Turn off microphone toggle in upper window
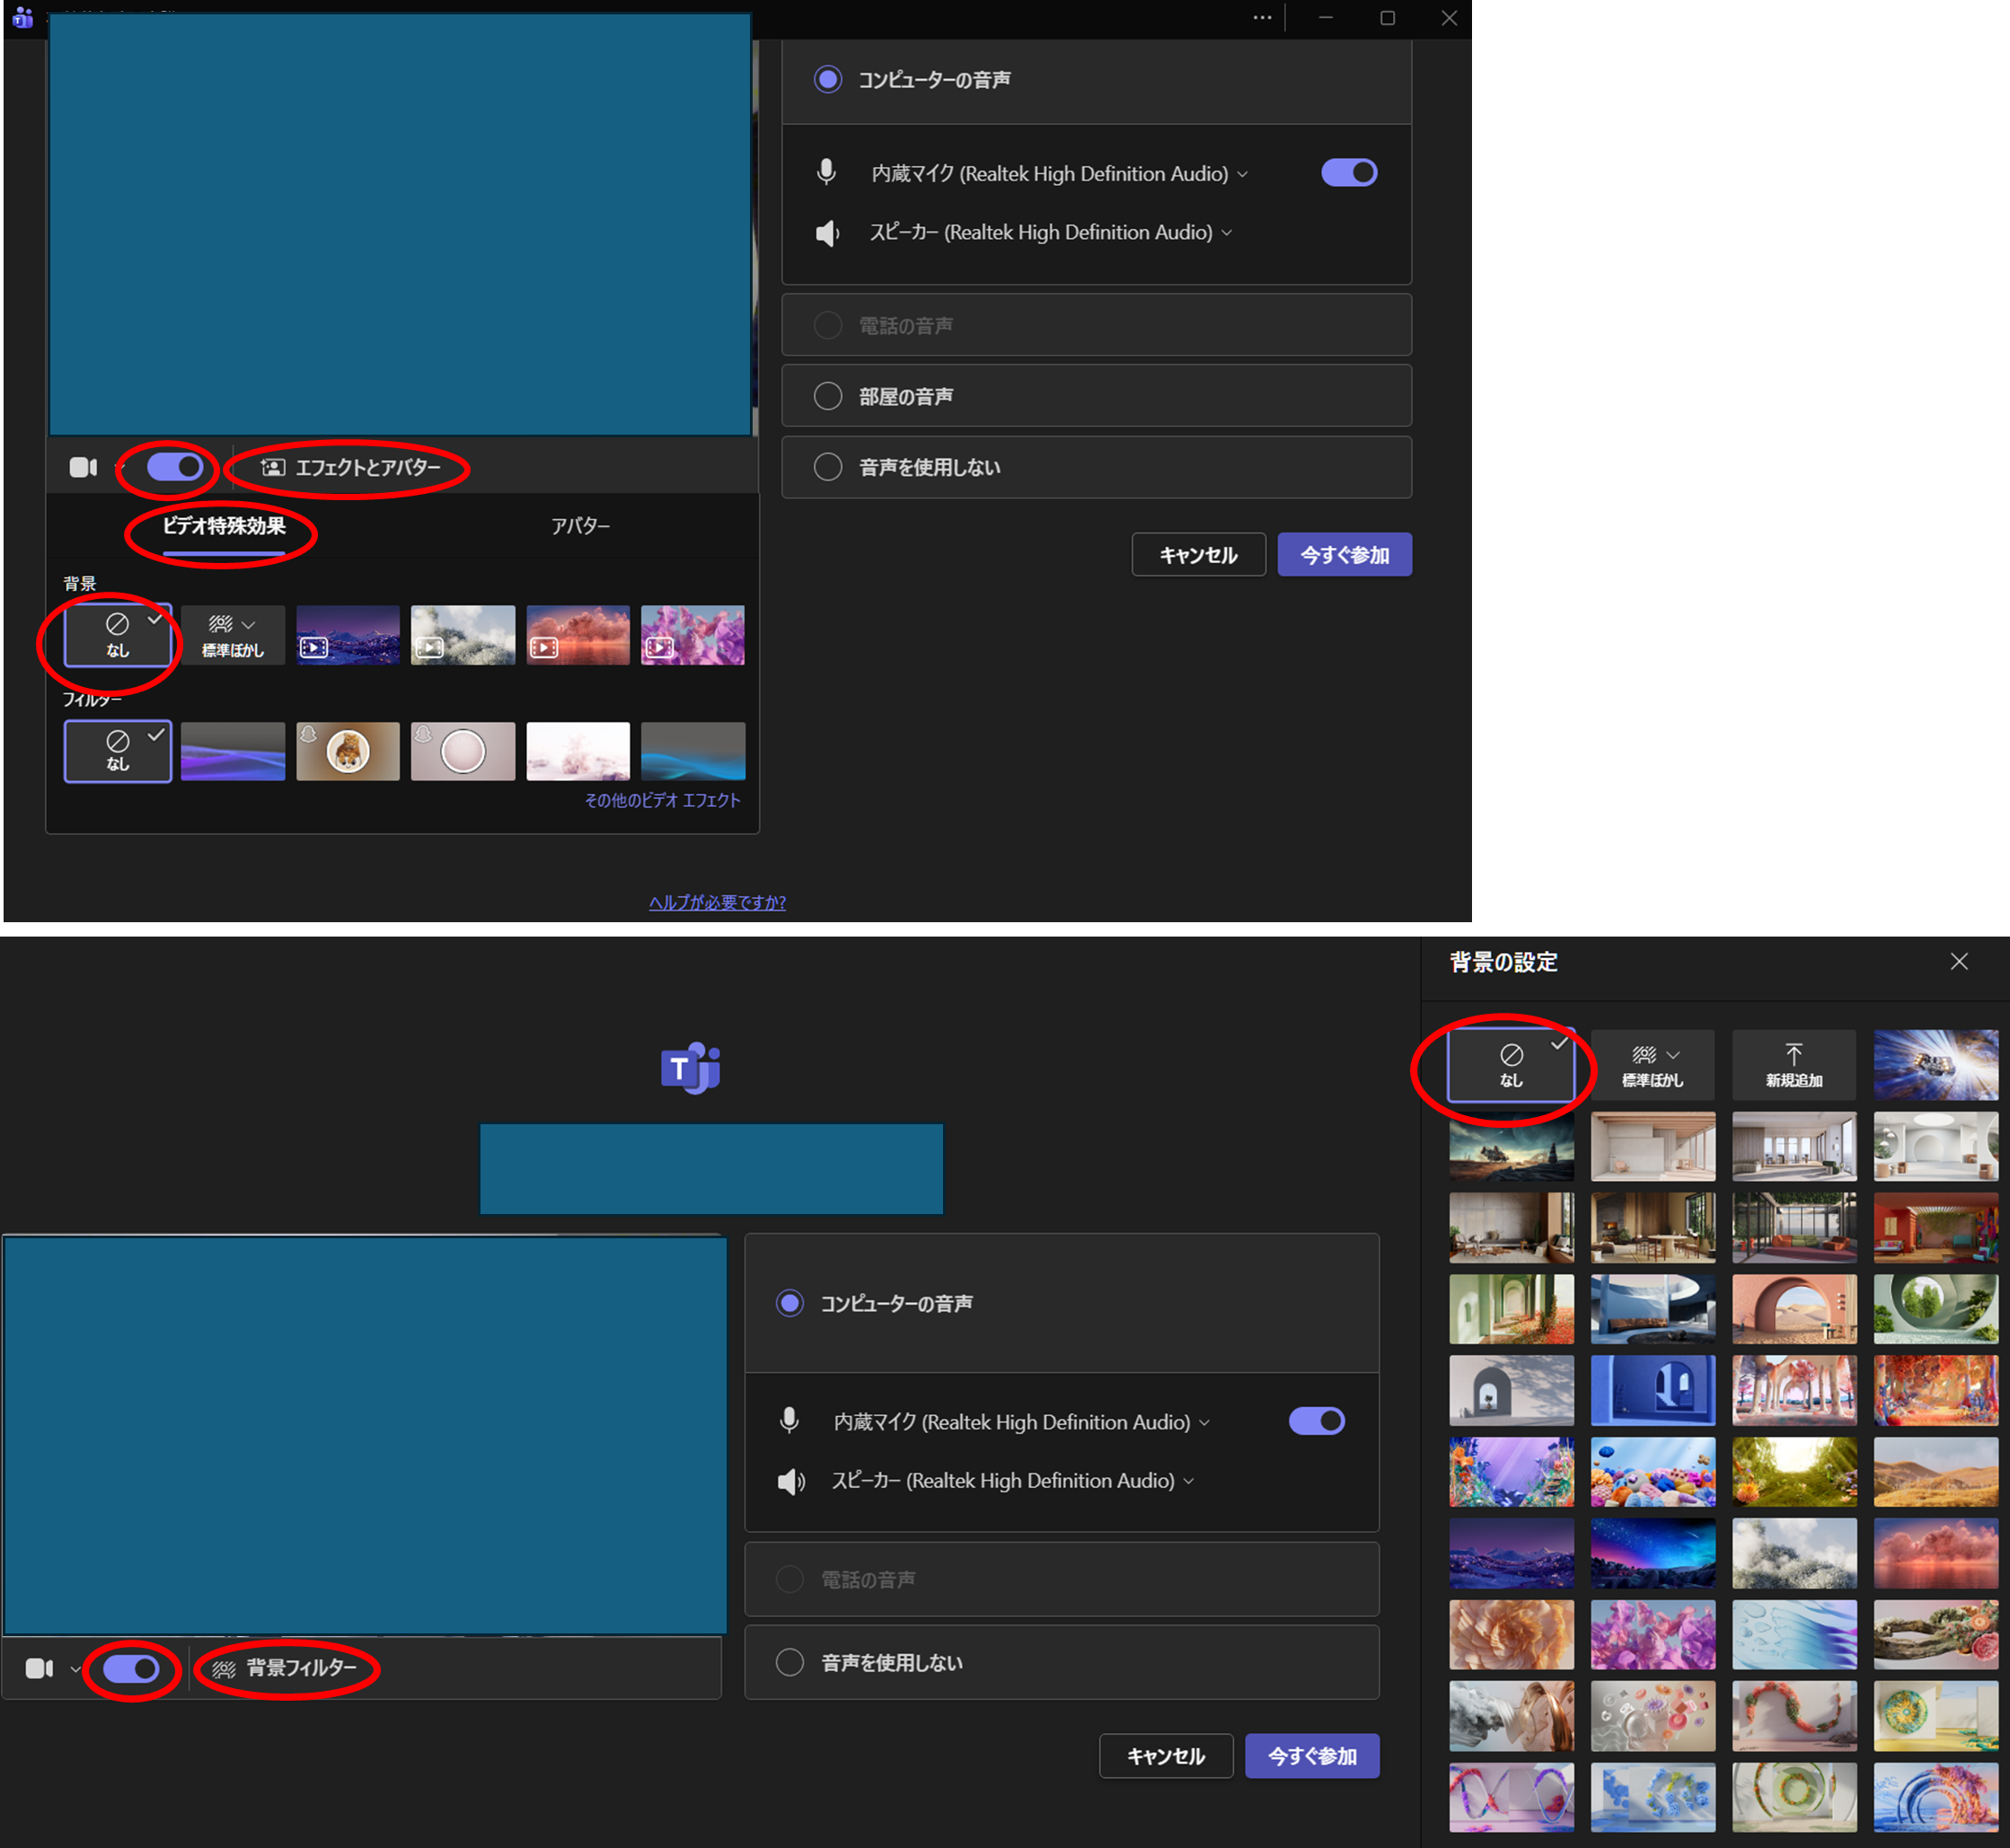The height and width of the screenshot is (1848, 2010). [x=1349, y=173]
